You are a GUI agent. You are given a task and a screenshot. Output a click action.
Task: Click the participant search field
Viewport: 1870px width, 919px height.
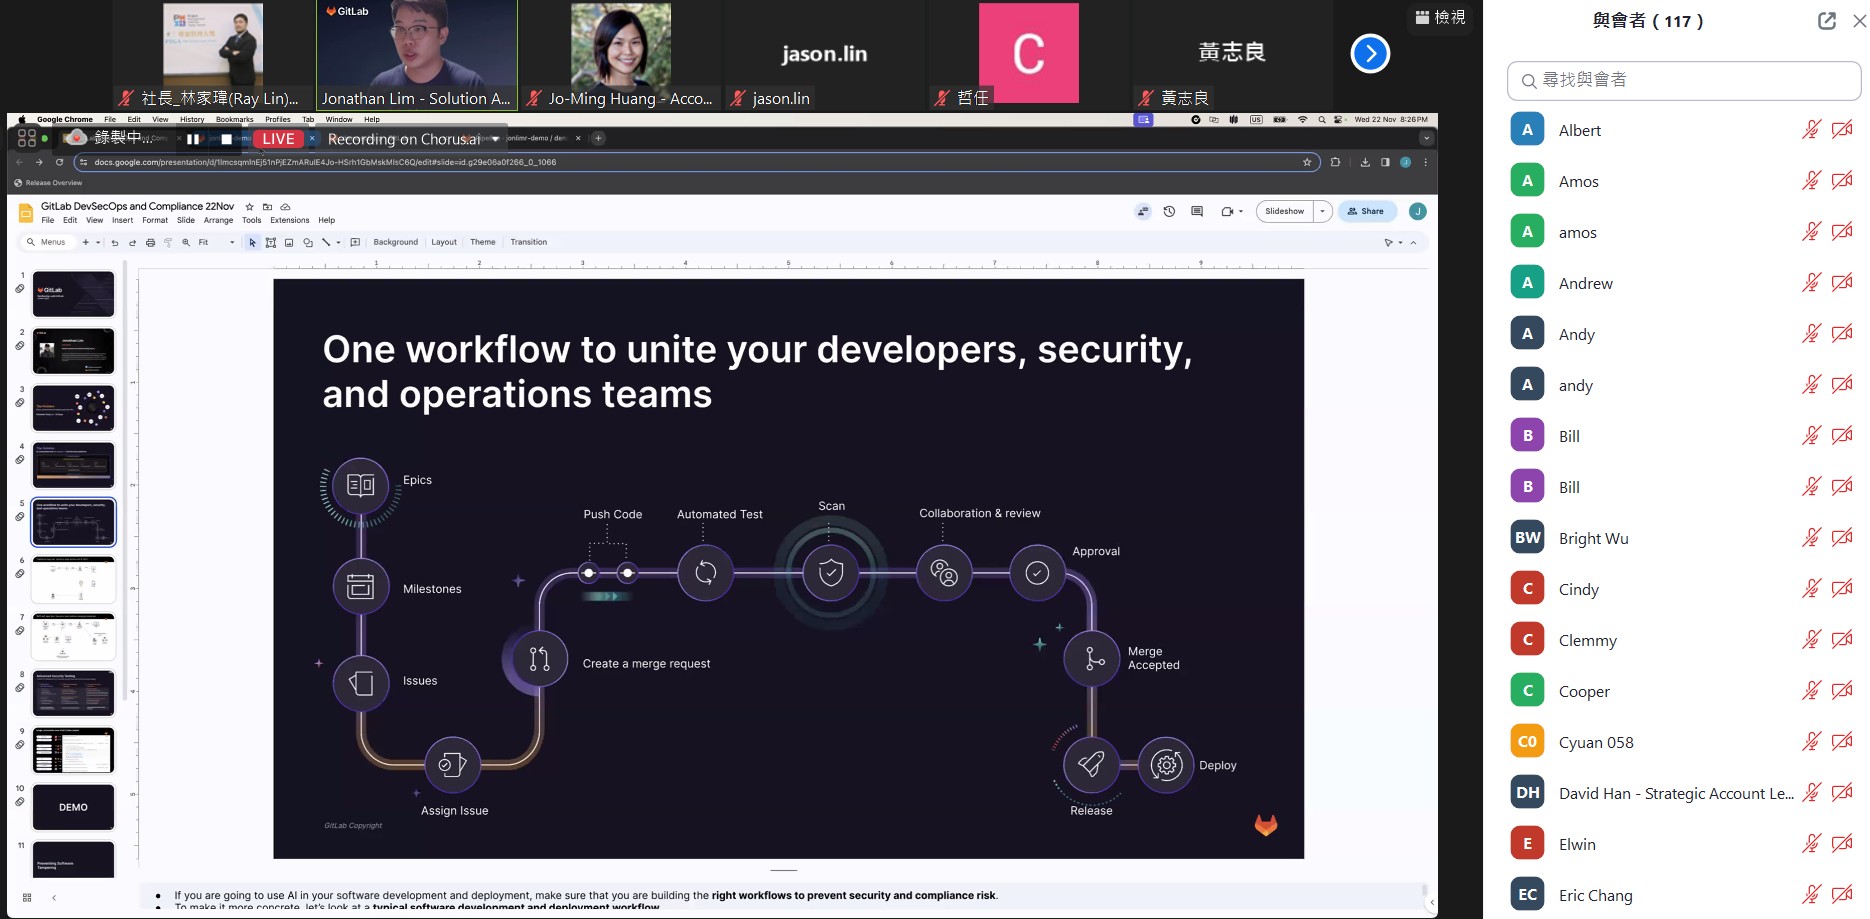tap(1684, 80)
